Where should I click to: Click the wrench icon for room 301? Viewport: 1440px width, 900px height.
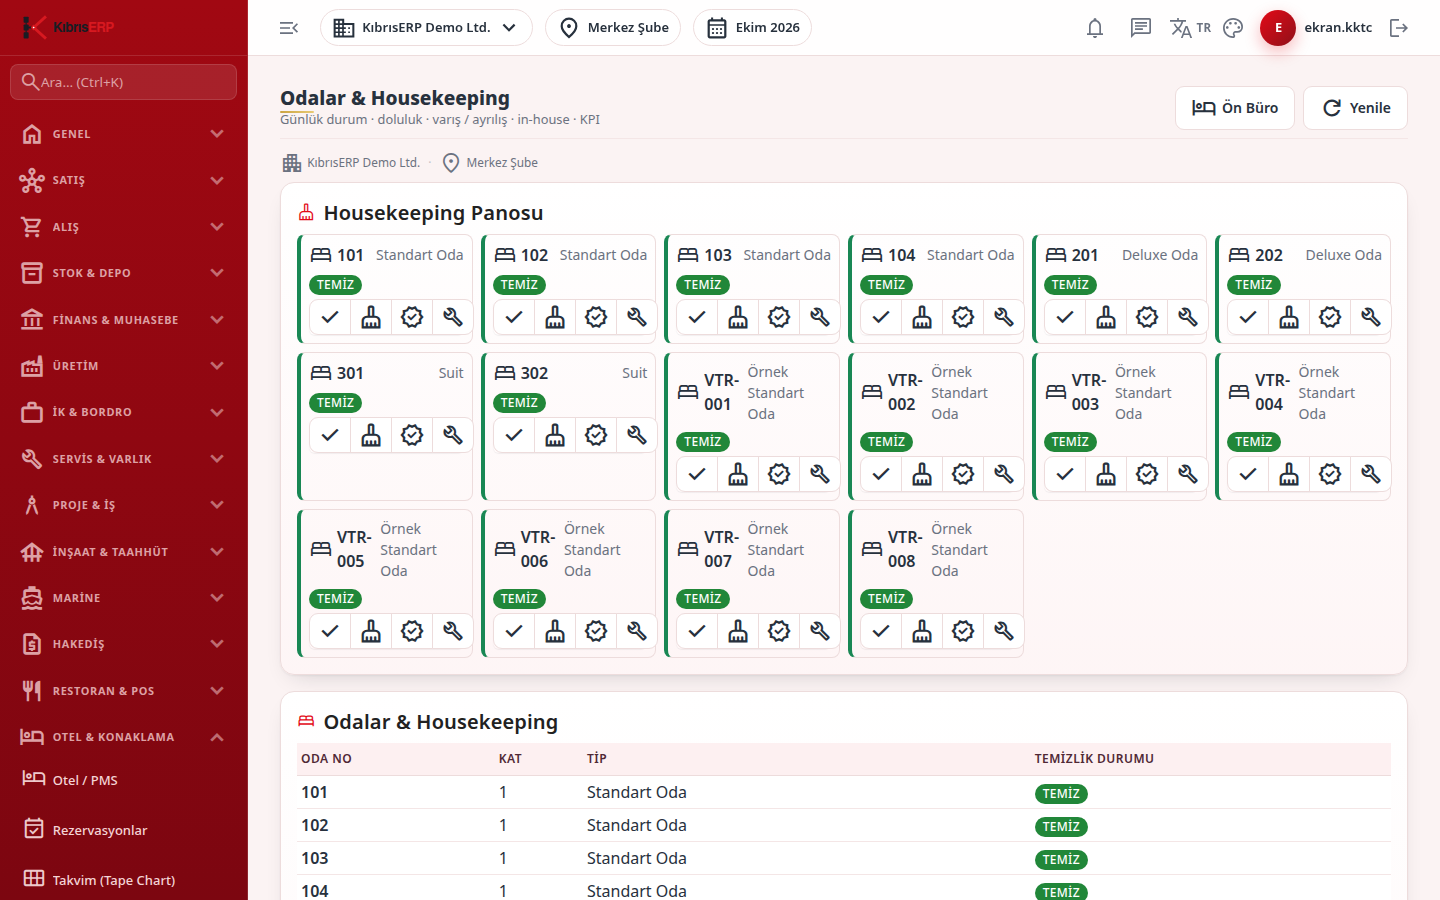(453, 435)
